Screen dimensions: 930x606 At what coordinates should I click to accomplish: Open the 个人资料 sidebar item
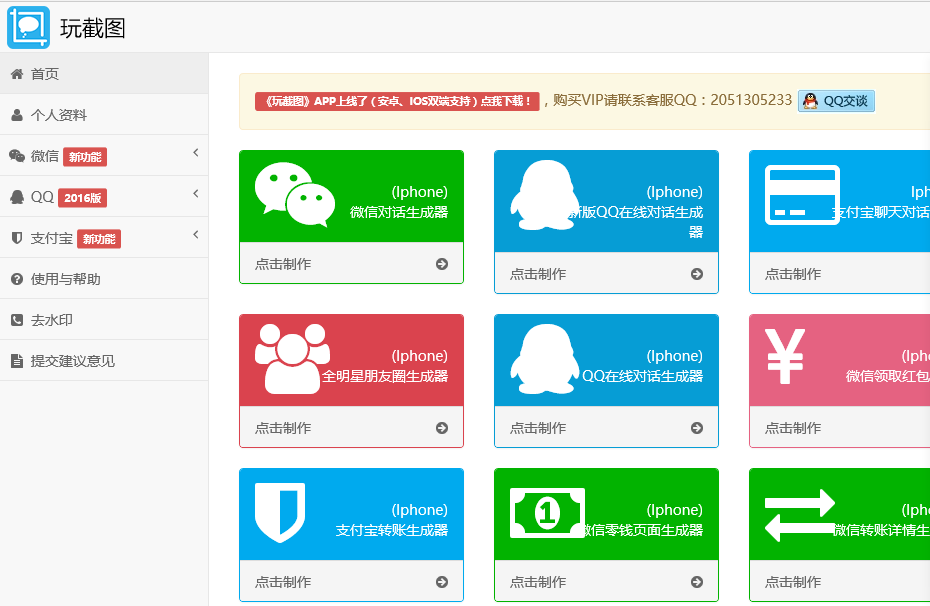tap(104, 114)
